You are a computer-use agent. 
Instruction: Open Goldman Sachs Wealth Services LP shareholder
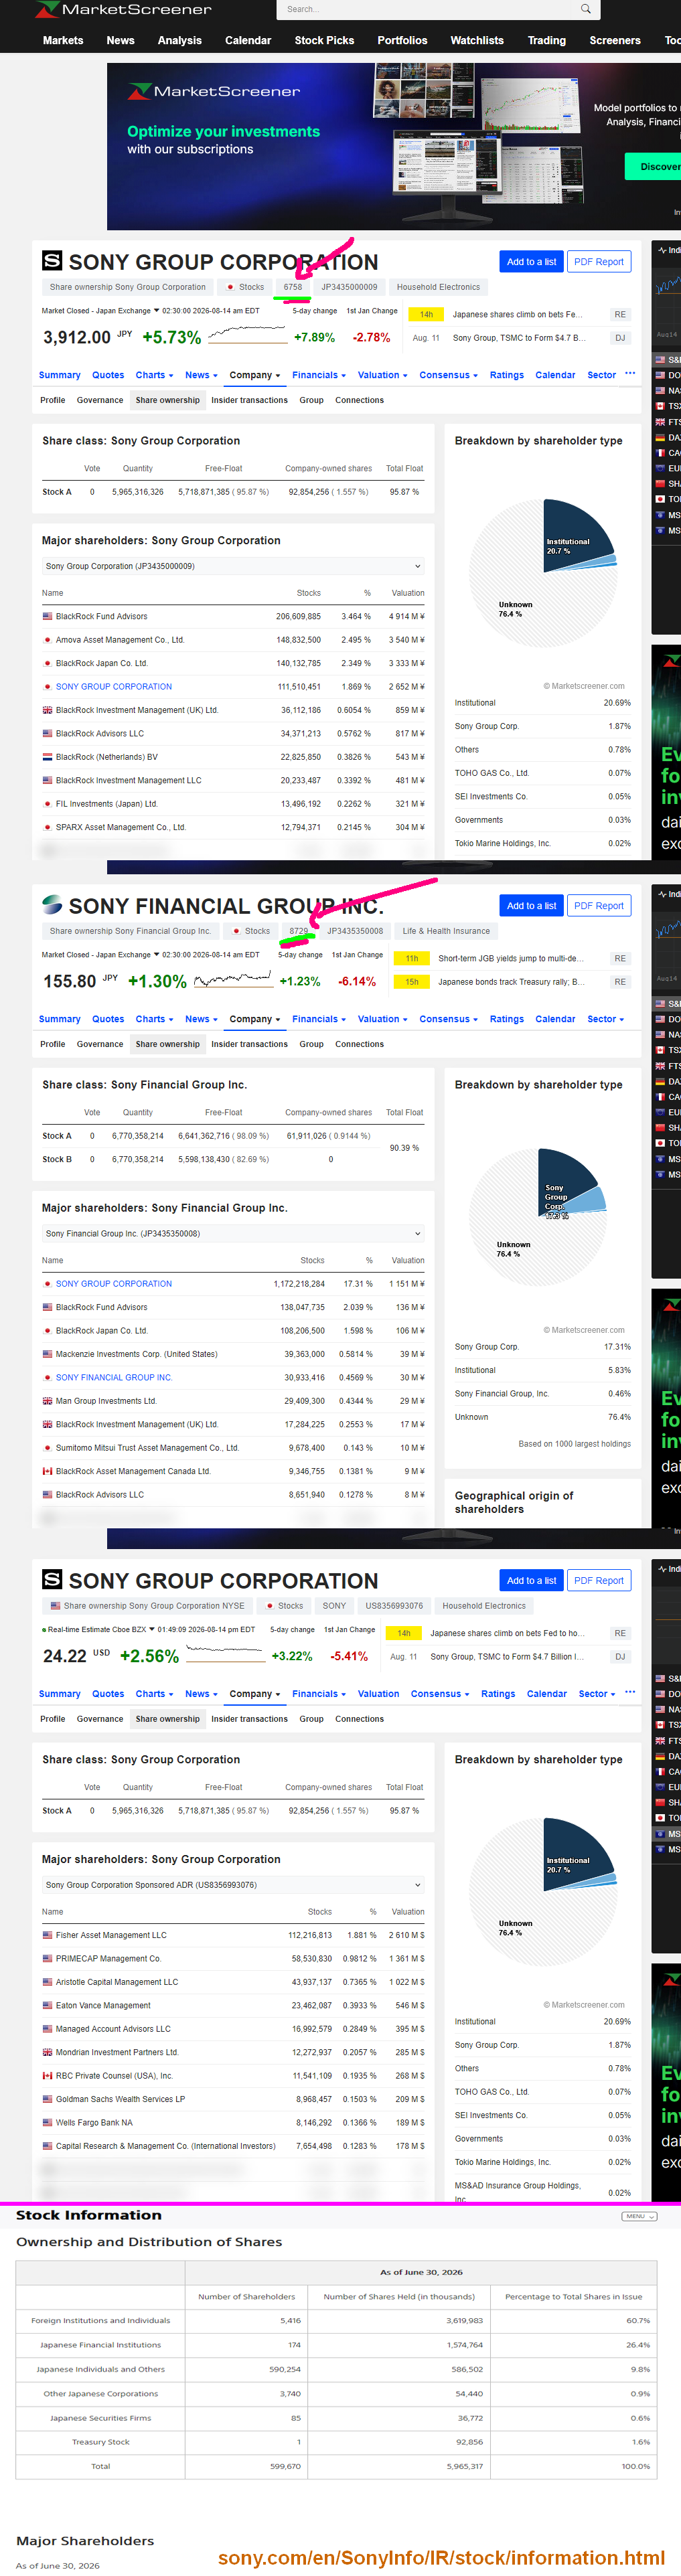(120, 2099)
